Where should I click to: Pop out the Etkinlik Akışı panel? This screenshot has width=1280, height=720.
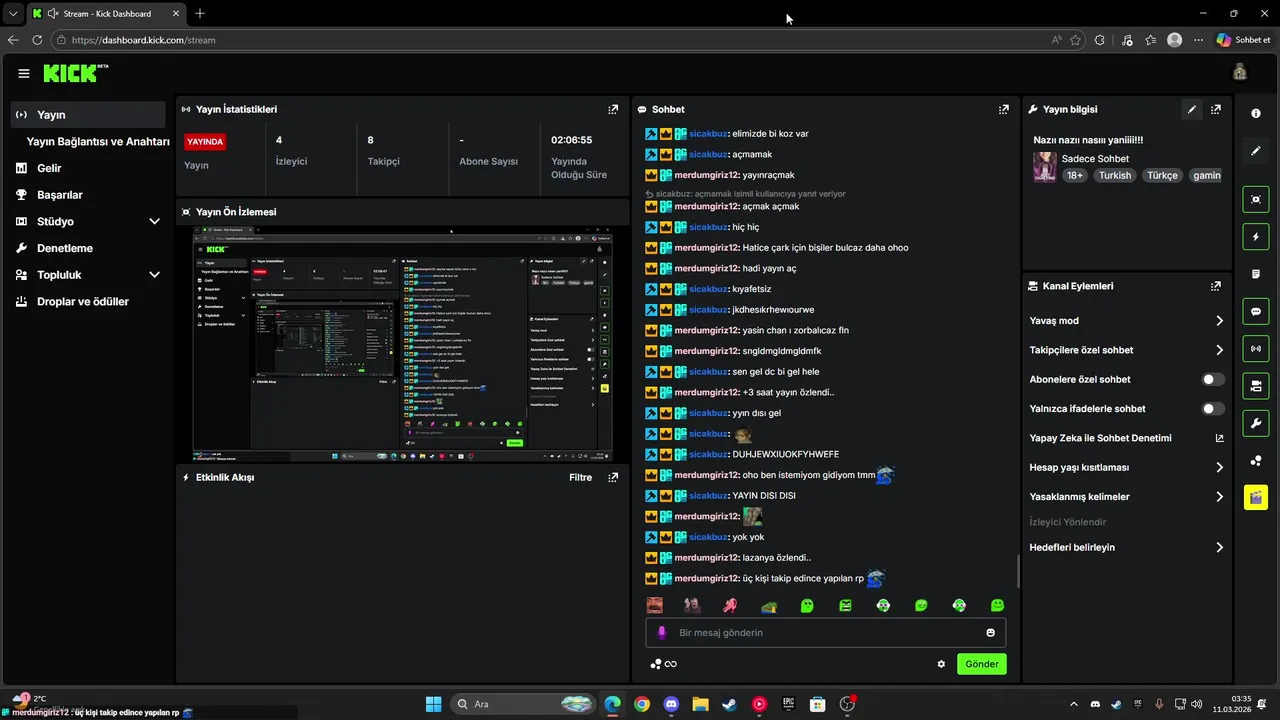(613, 477)
